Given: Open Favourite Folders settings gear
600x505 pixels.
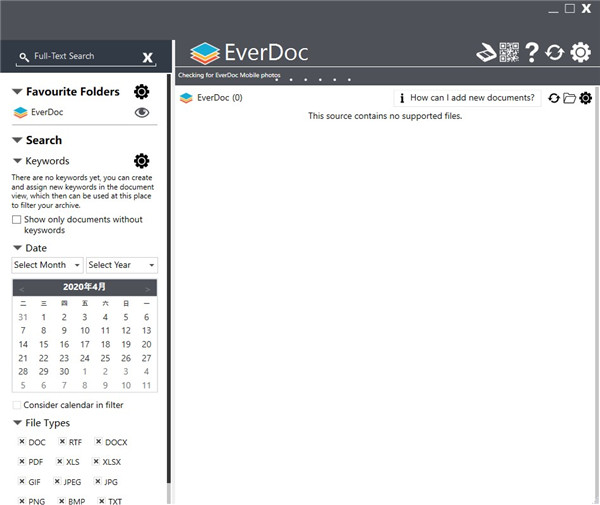Looking at the screenshot, I should pos(142,92).
